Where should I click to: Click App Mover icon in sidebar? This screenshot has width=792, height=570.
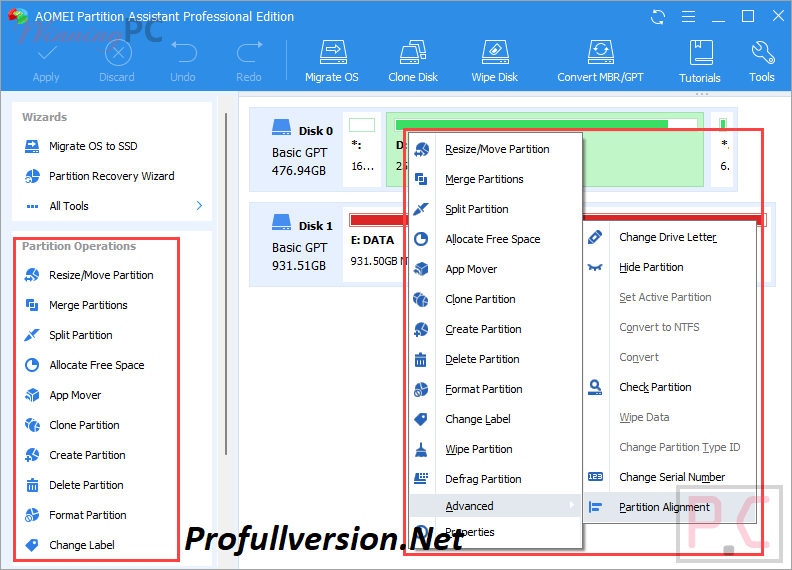tap(32, 395)
